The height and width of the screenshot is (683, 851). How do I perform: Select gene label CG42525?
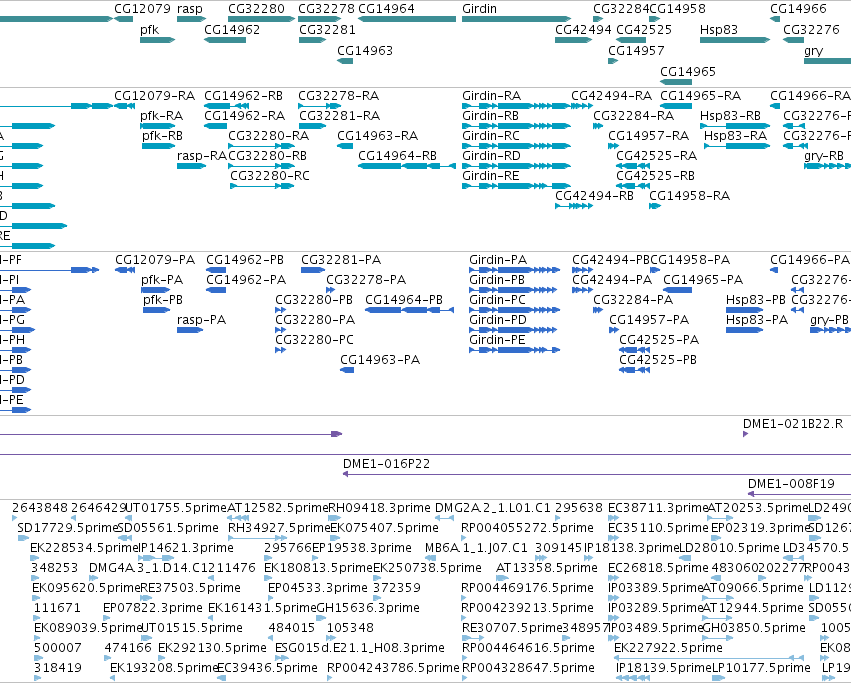[x=644, y=29]
